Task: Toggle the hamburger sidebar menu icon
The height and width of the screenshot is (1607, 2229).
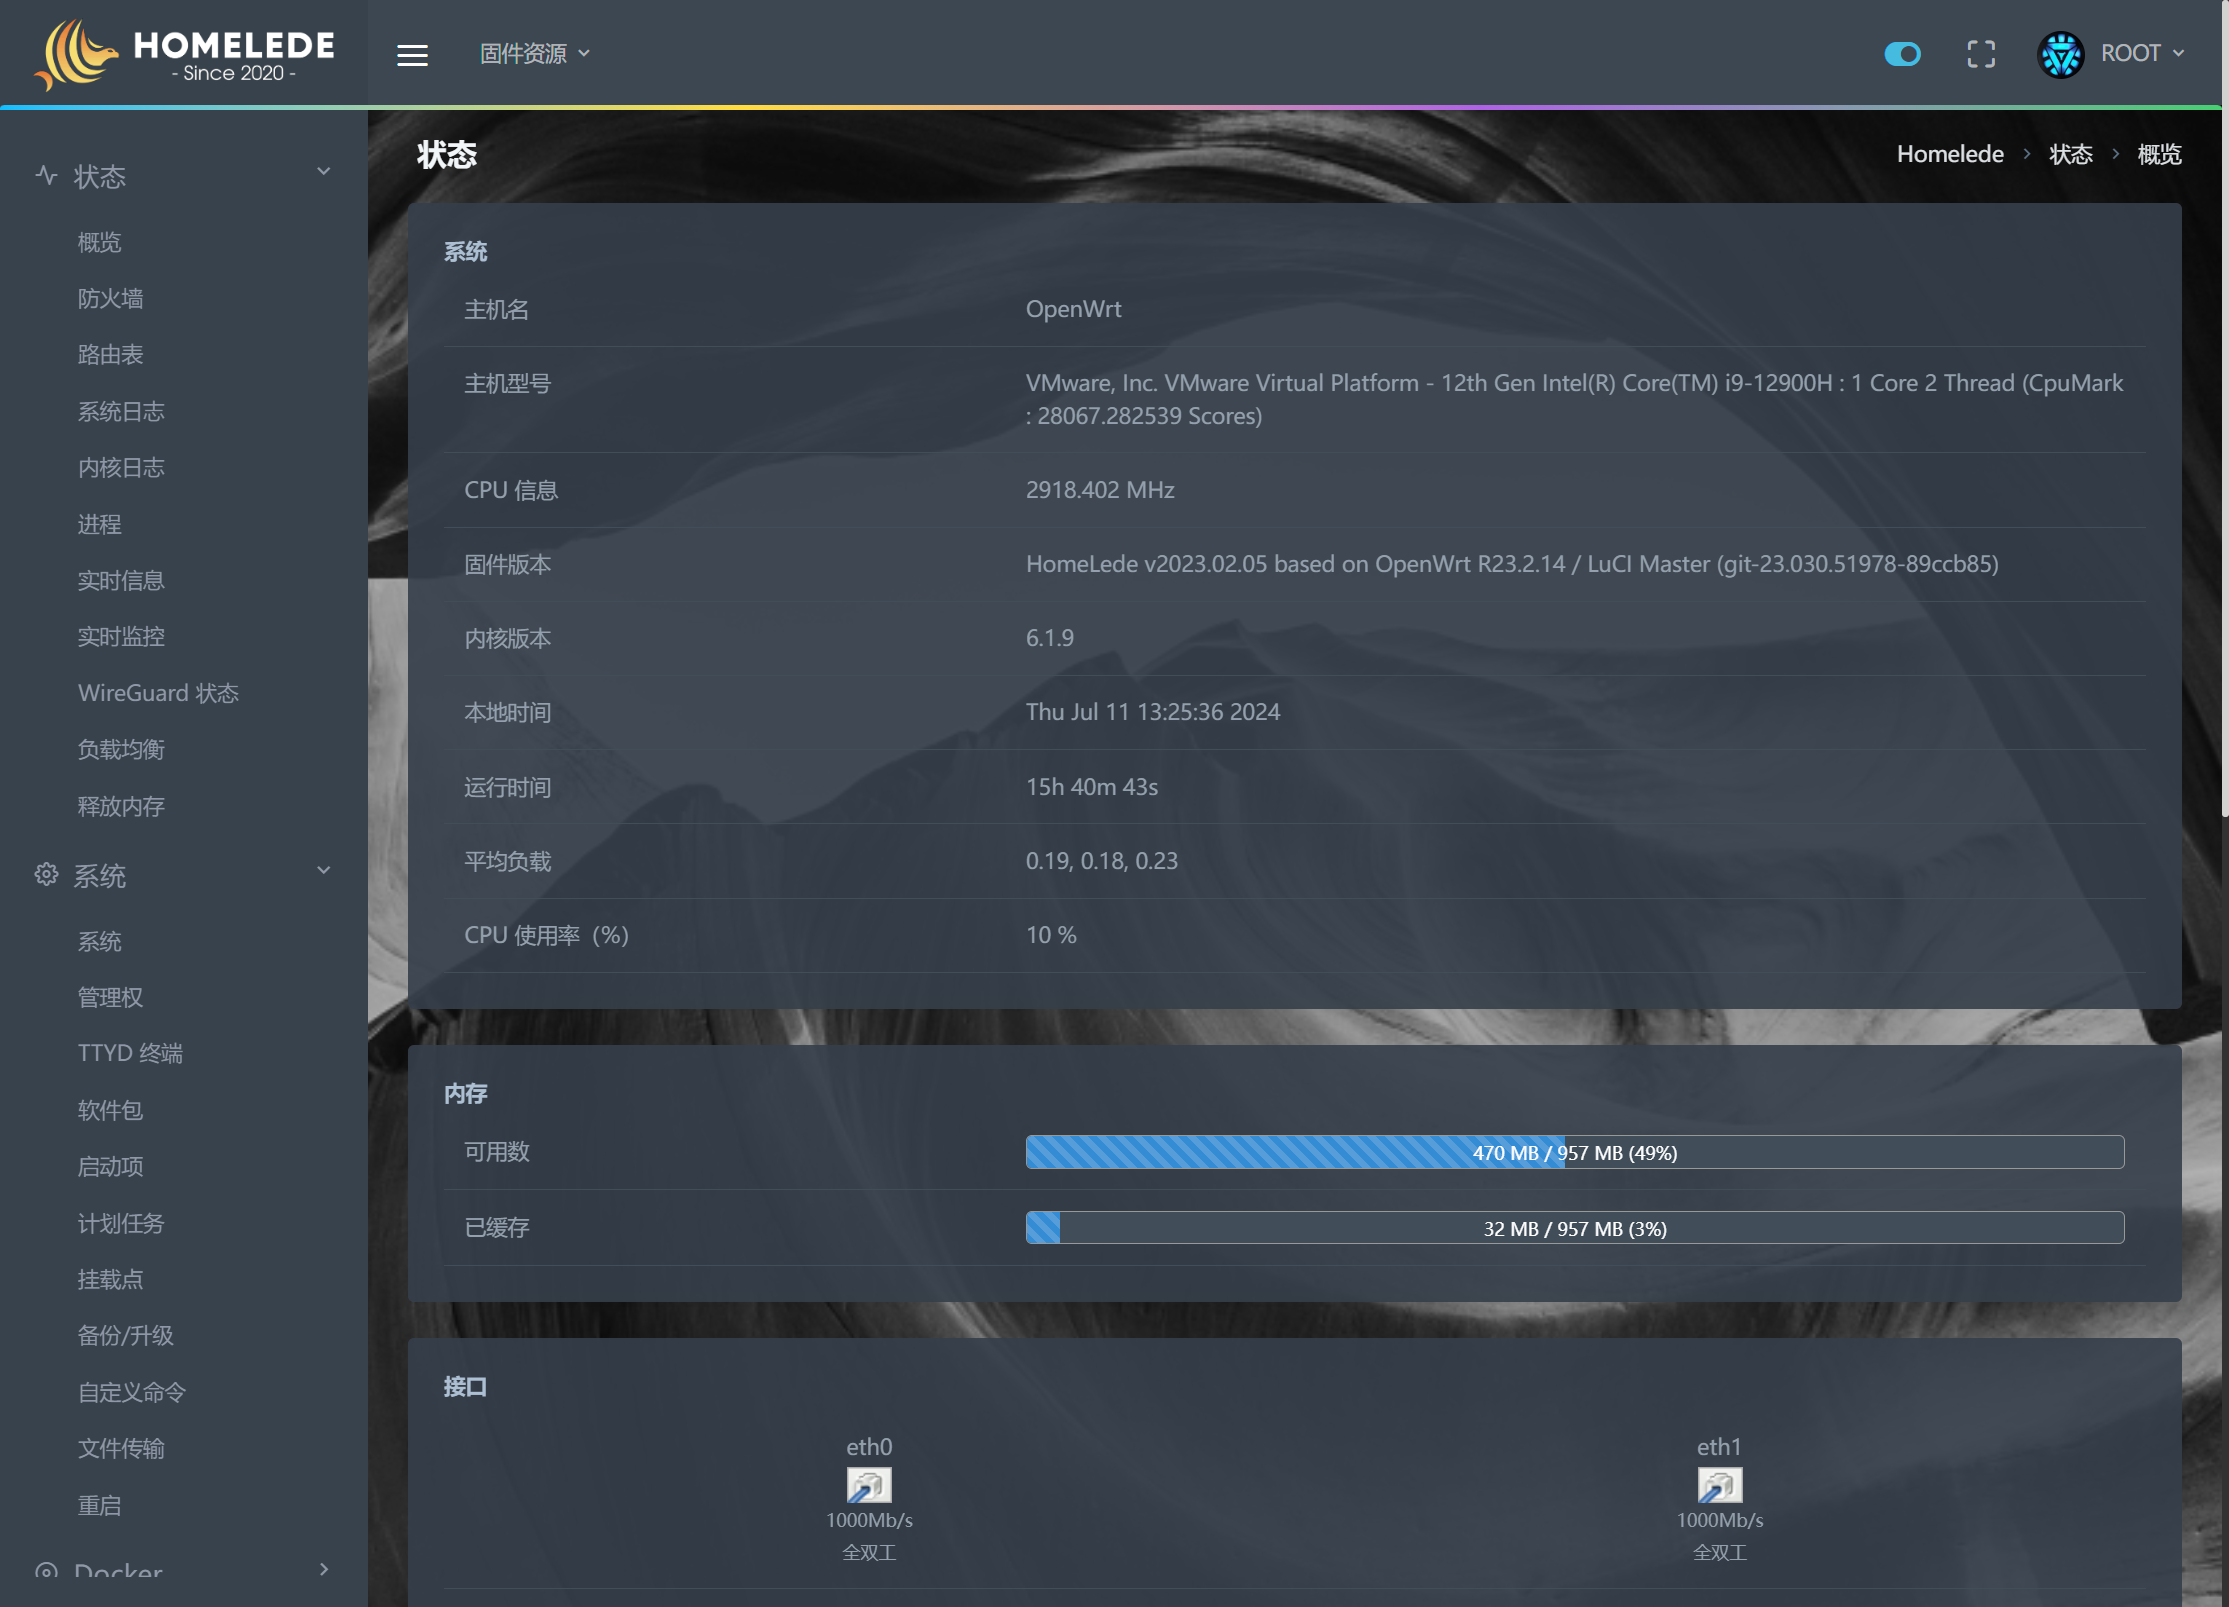Action: [412, 55]
